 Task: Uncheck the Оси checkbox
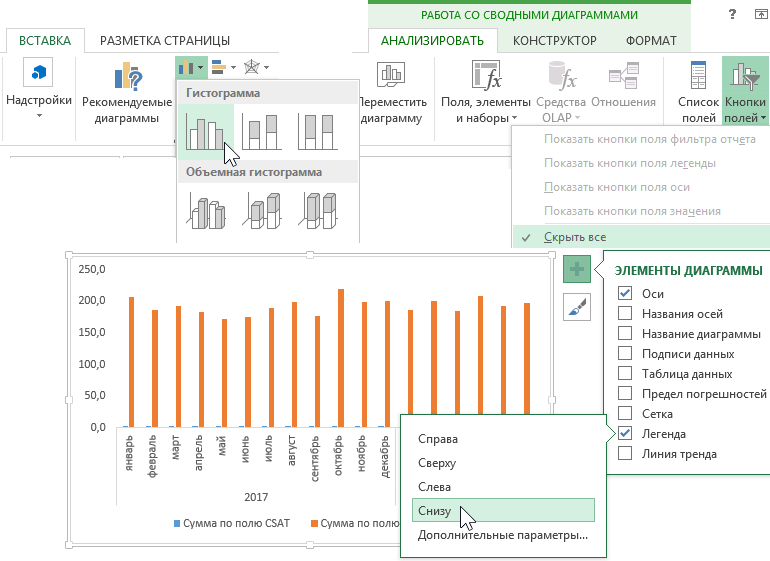tap(625, 293)
